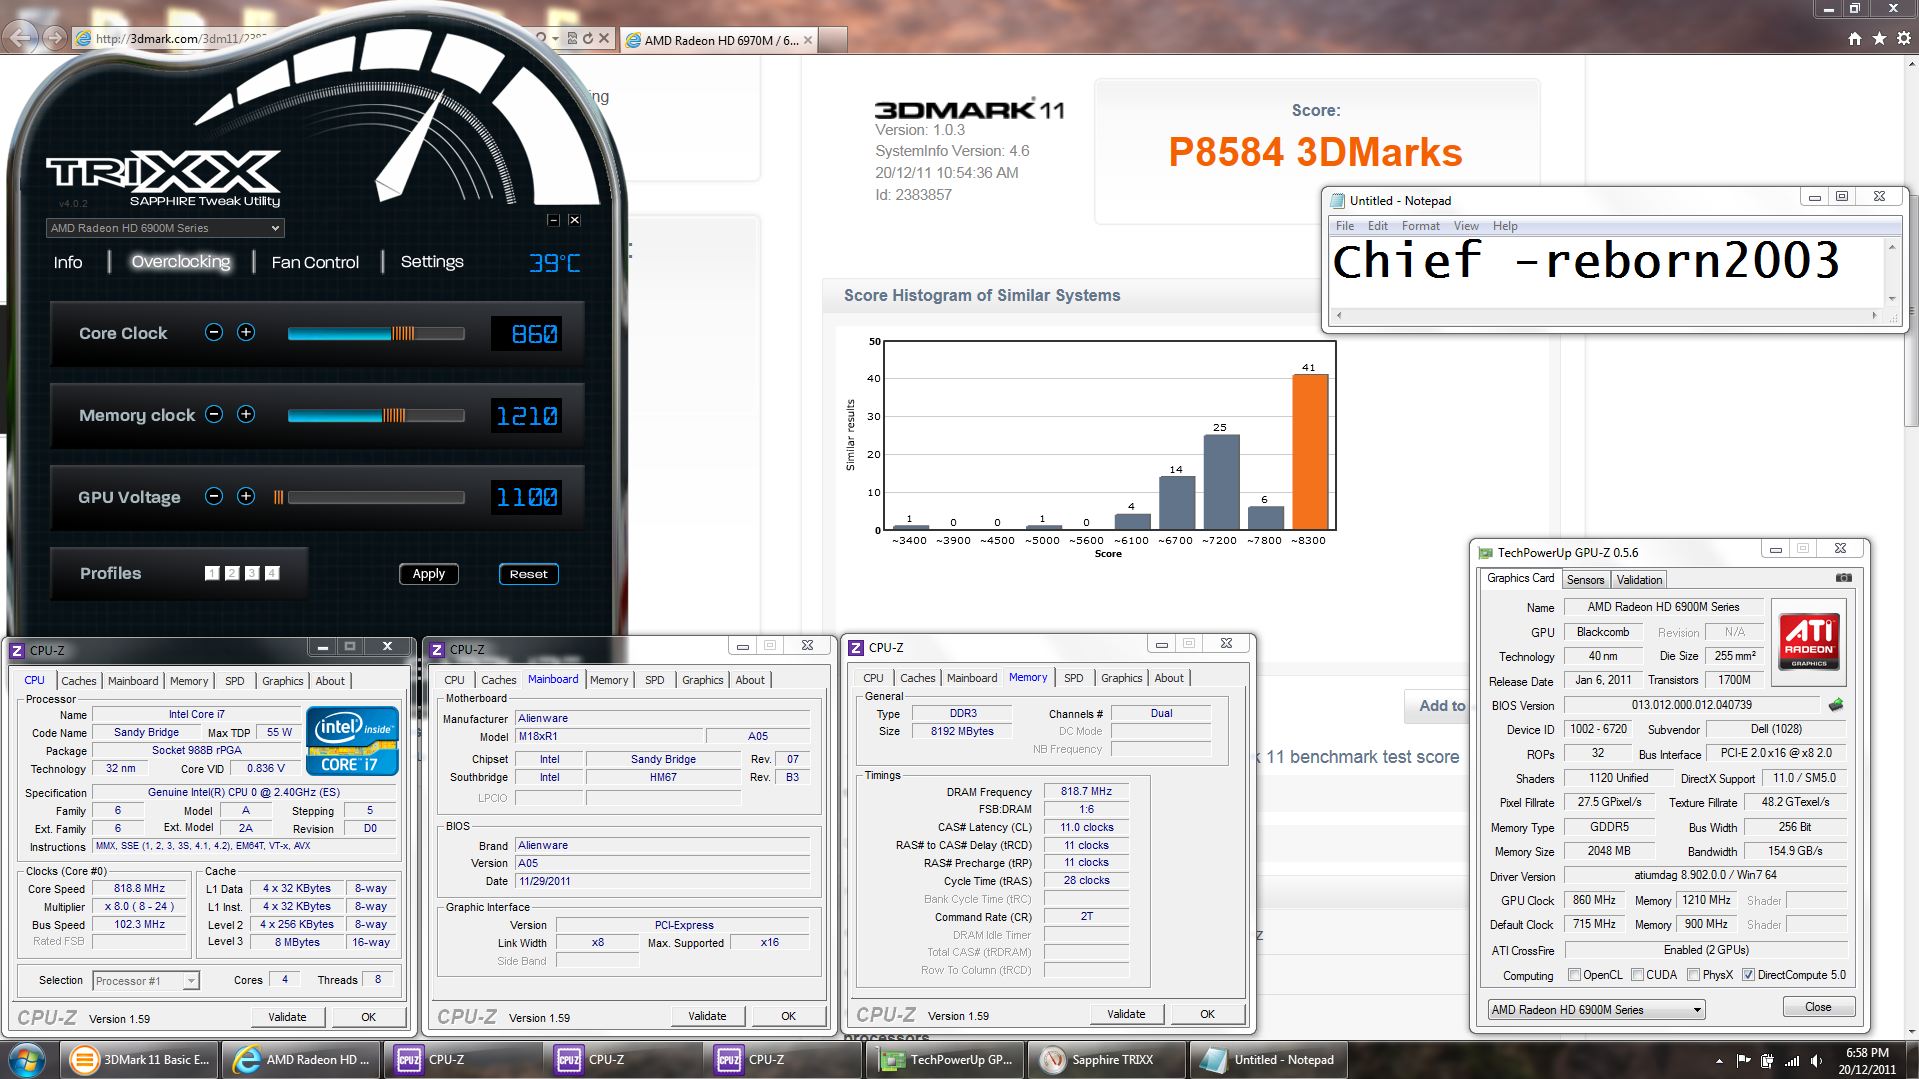1919x1079 pixels.
Task: Decrease GPU Voltage with minus button
Action: (213, 496)
